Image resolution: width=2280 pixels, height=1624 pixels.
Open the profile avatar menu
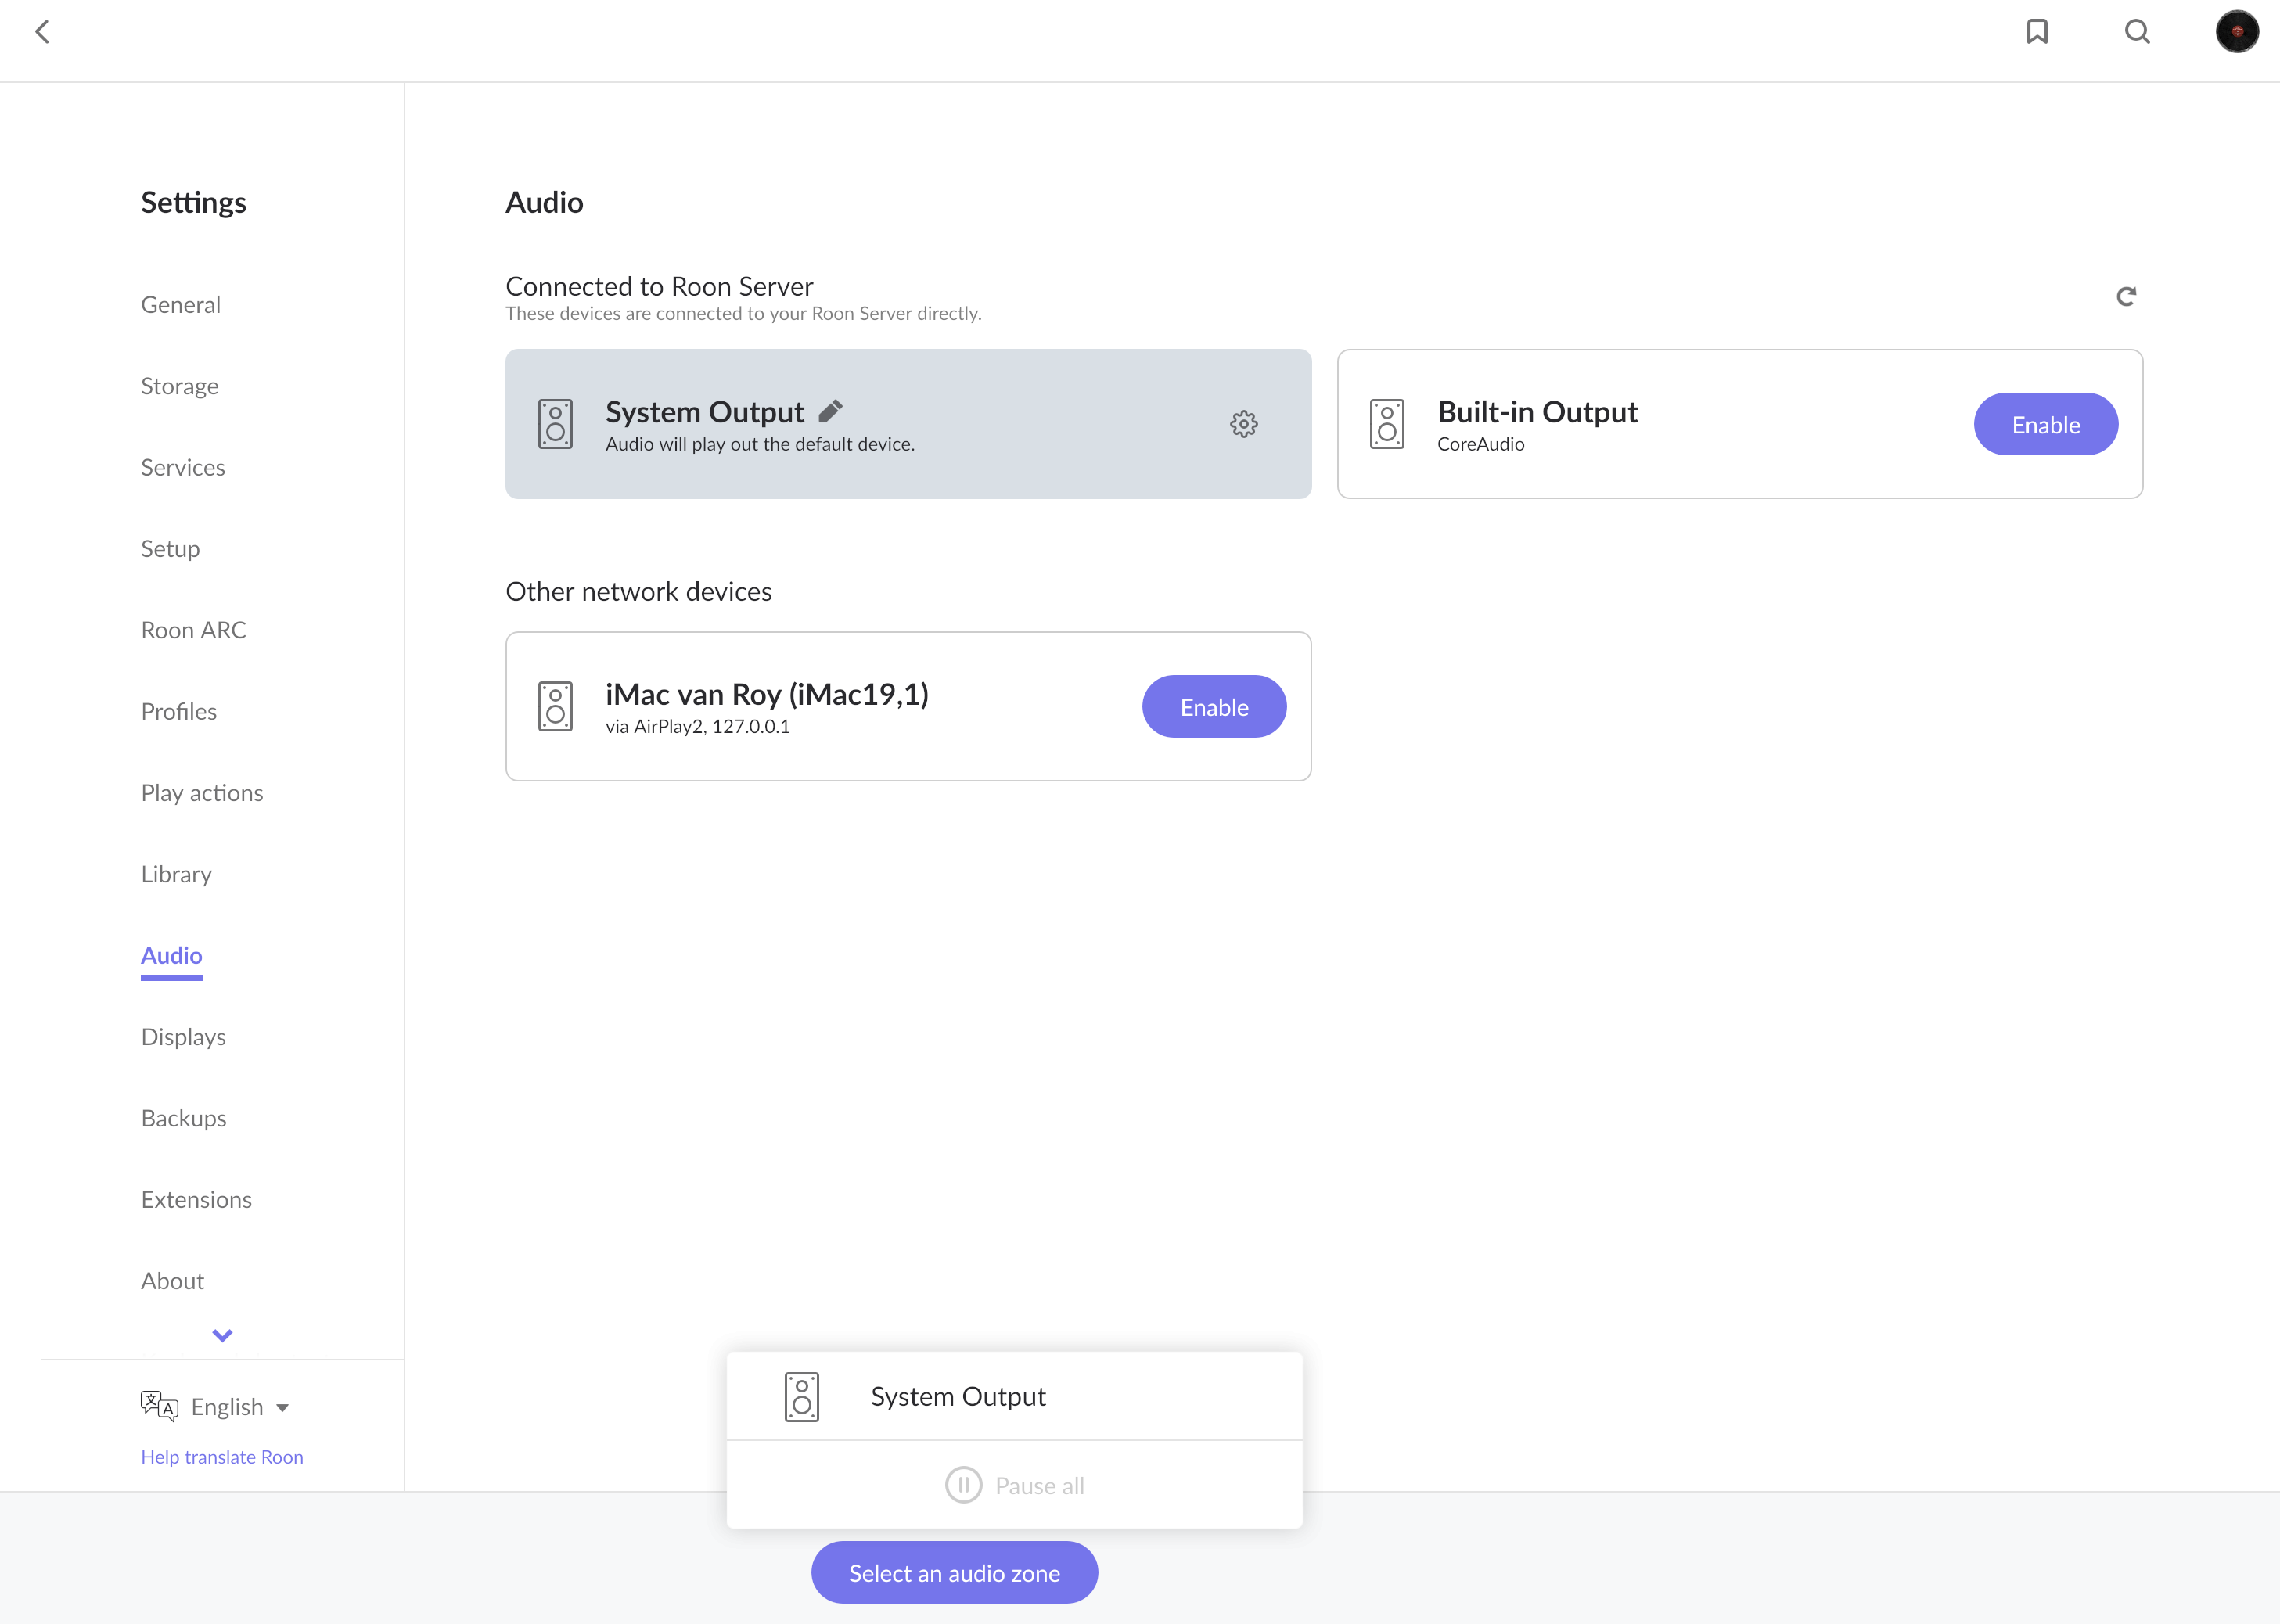coord(2237,32)
